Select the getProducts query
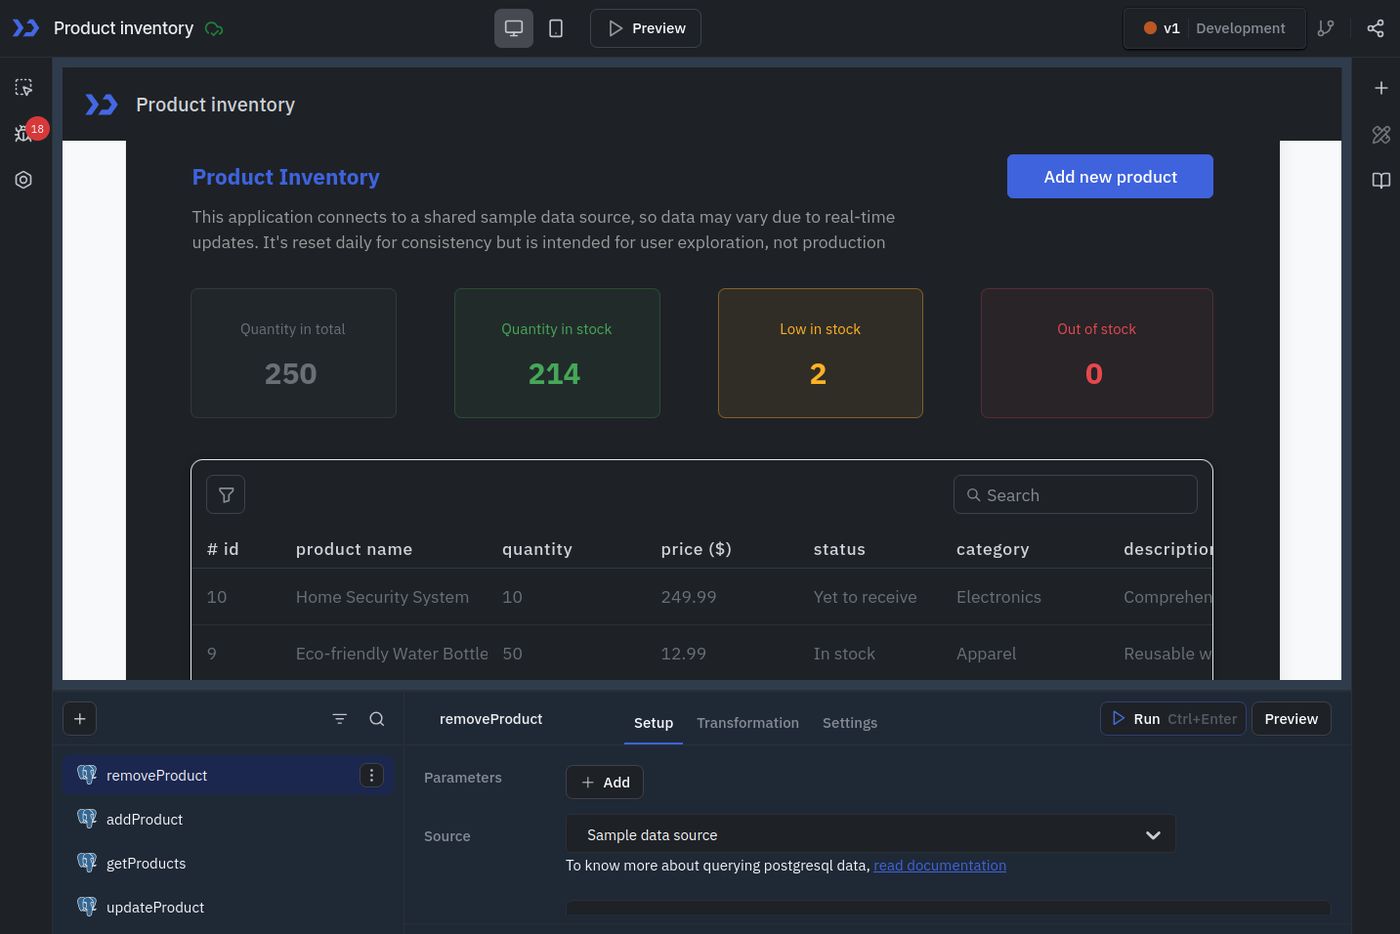This screenshot has height=934, width=1400. point(146,864)
